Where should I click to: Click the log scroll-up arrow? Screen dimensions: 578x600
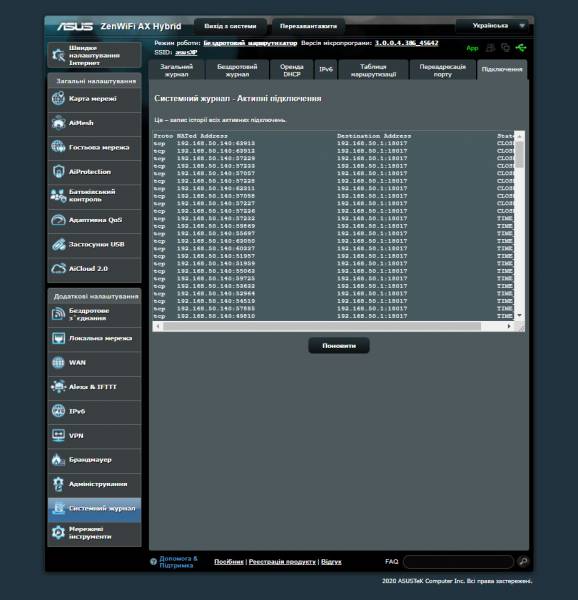tap(519, 136)
